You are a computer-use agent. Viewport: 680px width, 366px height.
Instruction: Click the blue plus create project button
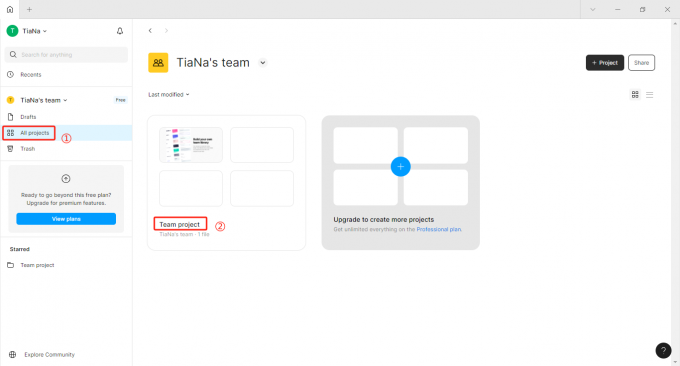point(400,167)
